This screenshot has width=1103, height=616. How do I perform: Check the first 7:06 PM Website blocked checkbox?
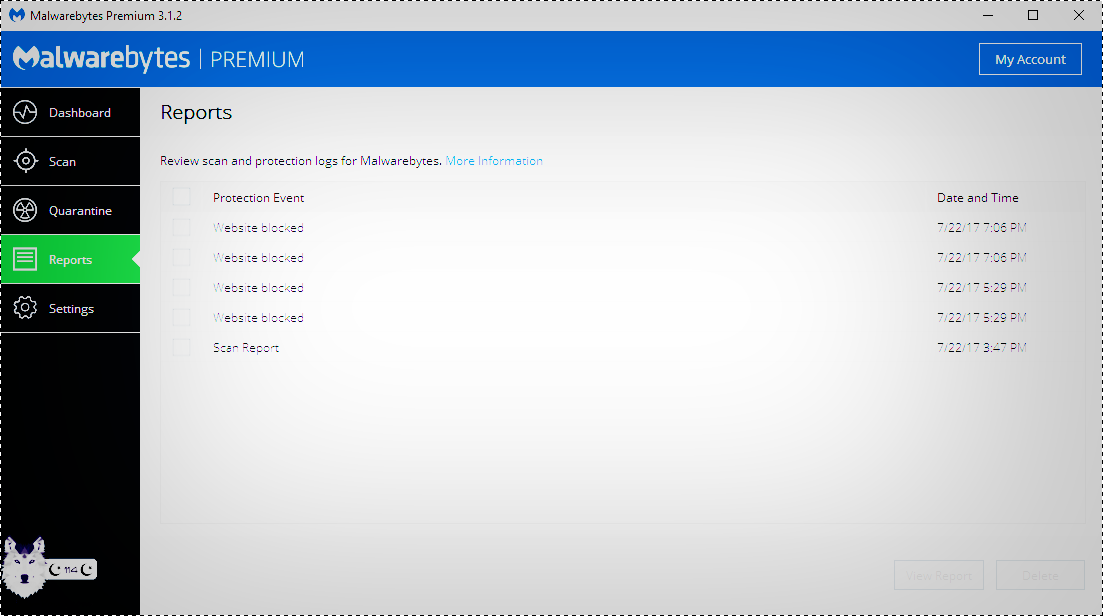[181, 228]
